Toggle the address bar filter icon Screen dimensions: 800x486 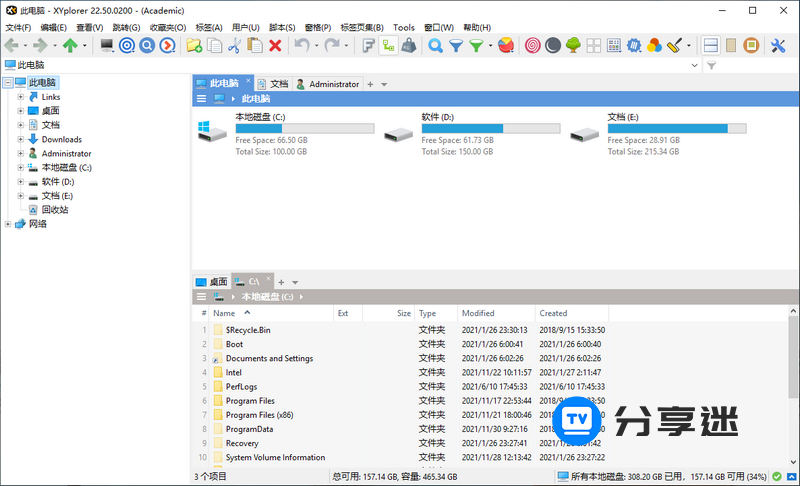coord(711,65)
